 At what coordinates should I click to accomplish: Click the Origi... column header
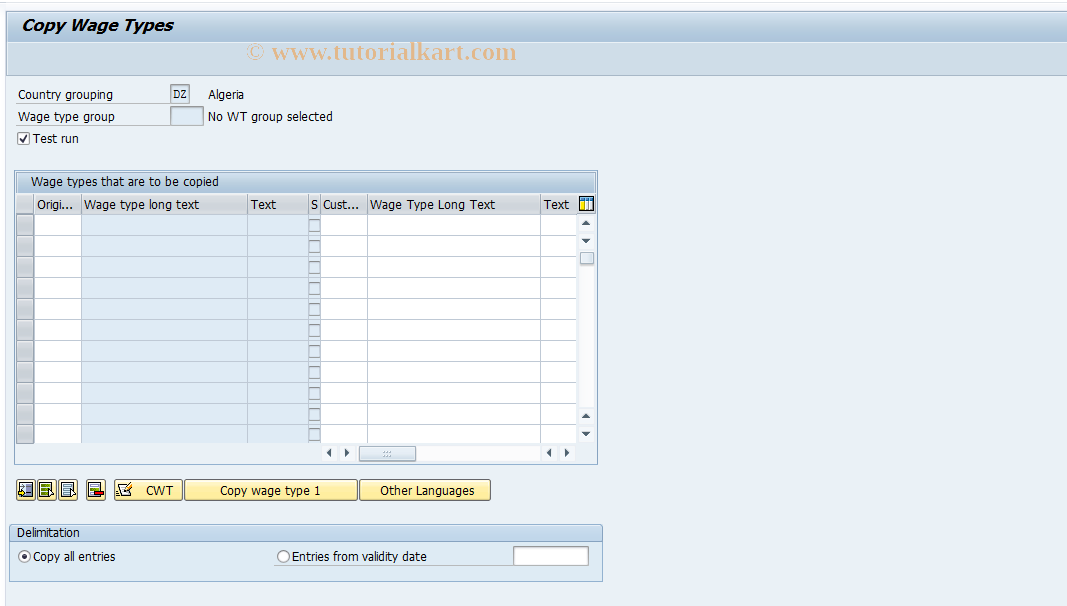[58, 204]
